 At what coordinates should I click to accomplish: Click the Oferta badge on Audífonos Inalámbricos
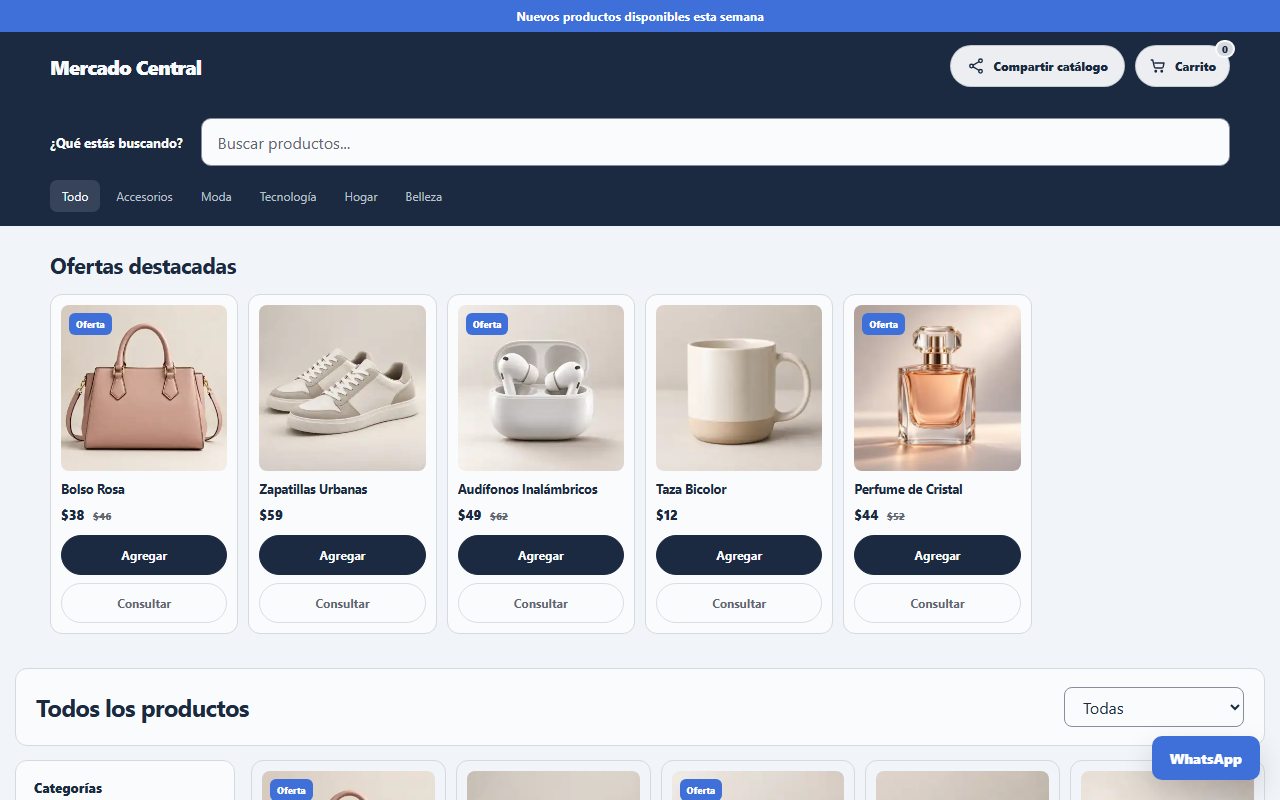pos(487,324)
